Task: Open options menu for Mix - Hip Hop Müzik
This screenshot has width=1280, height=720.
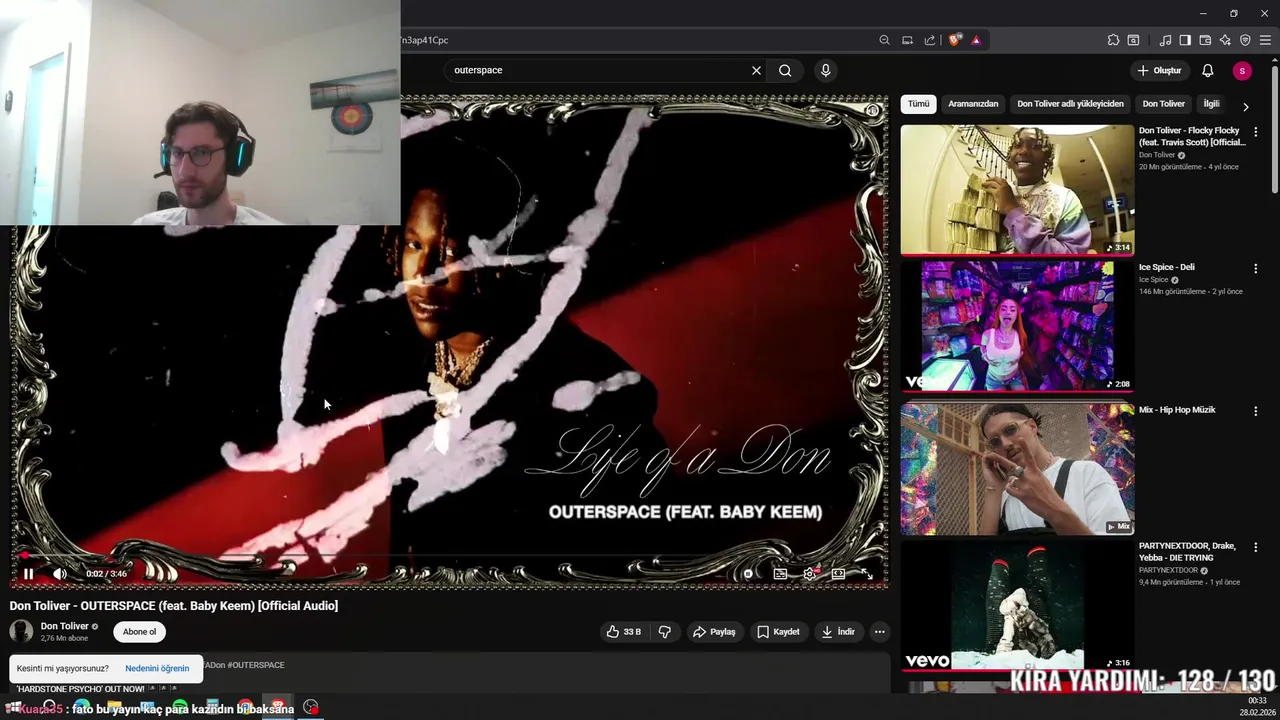Action: pos(1255,411)
